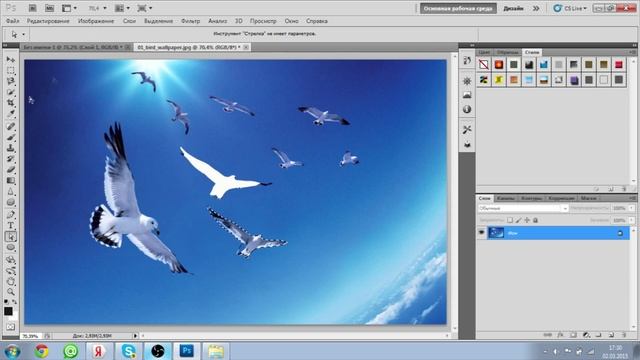
Task: Apply the no-style swatch in Styles
Action: coord(484,64)
